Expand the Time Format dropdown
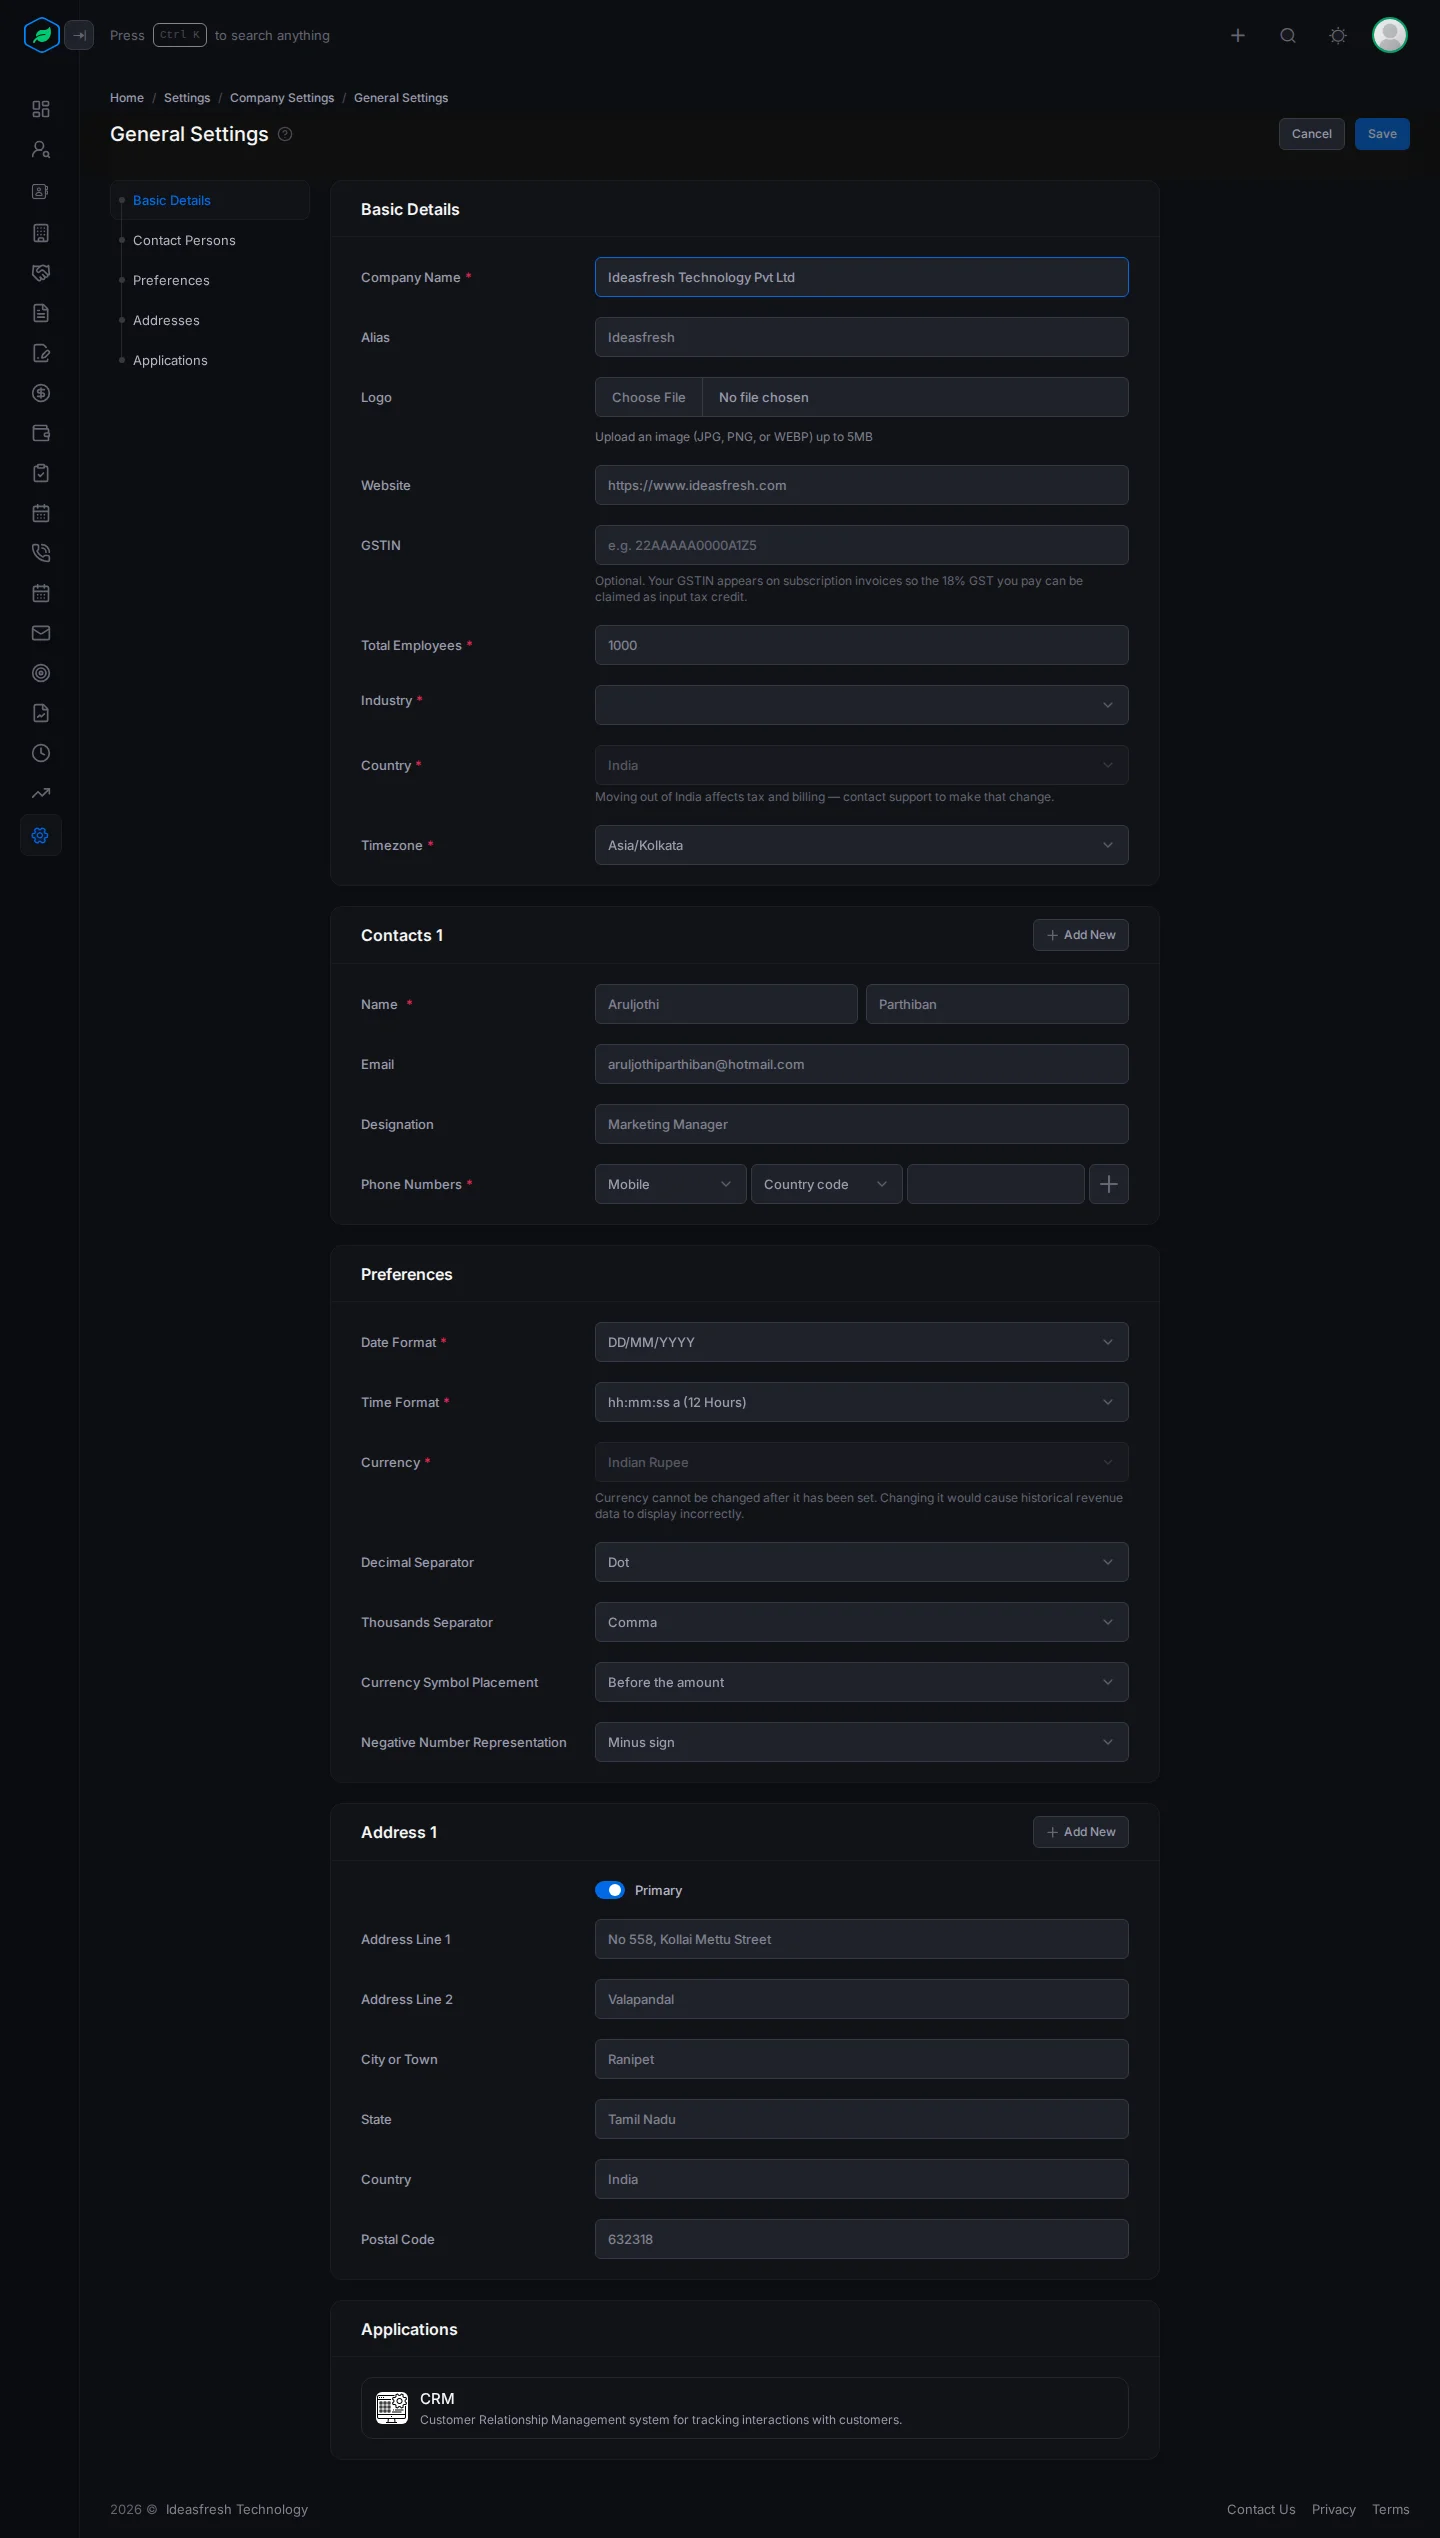Screen dimensions: 1440x2538 pyautogui.click(x=862, y=1402)
